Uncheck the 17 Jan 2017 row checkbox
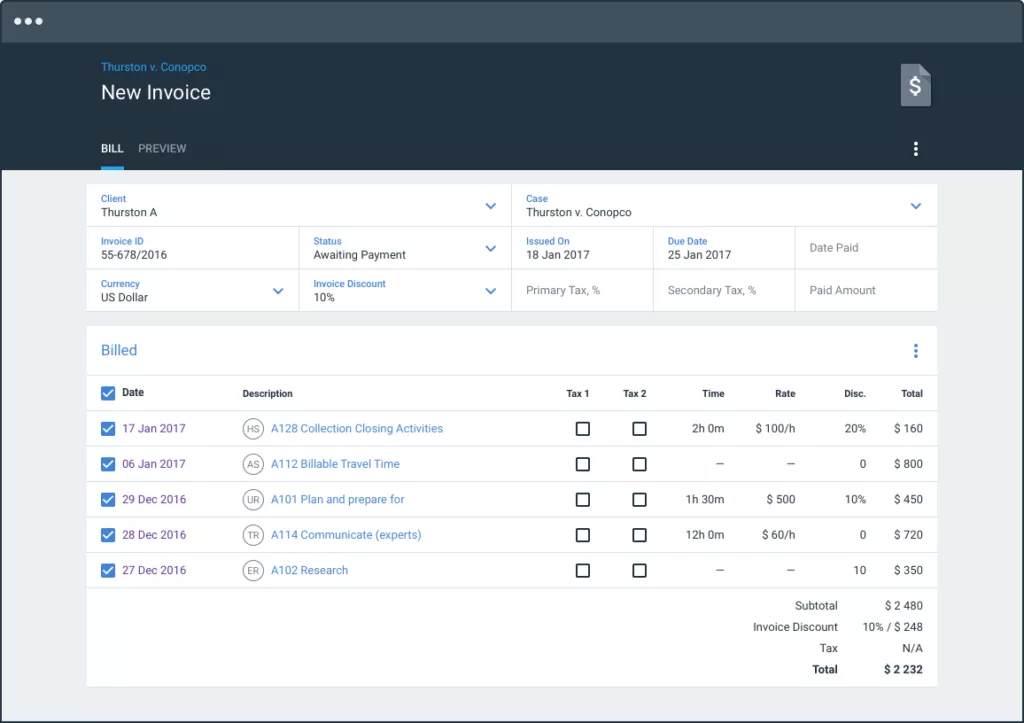Viewport: 1024px width, 723px height. pyautogui.click(x=108, y=428)
